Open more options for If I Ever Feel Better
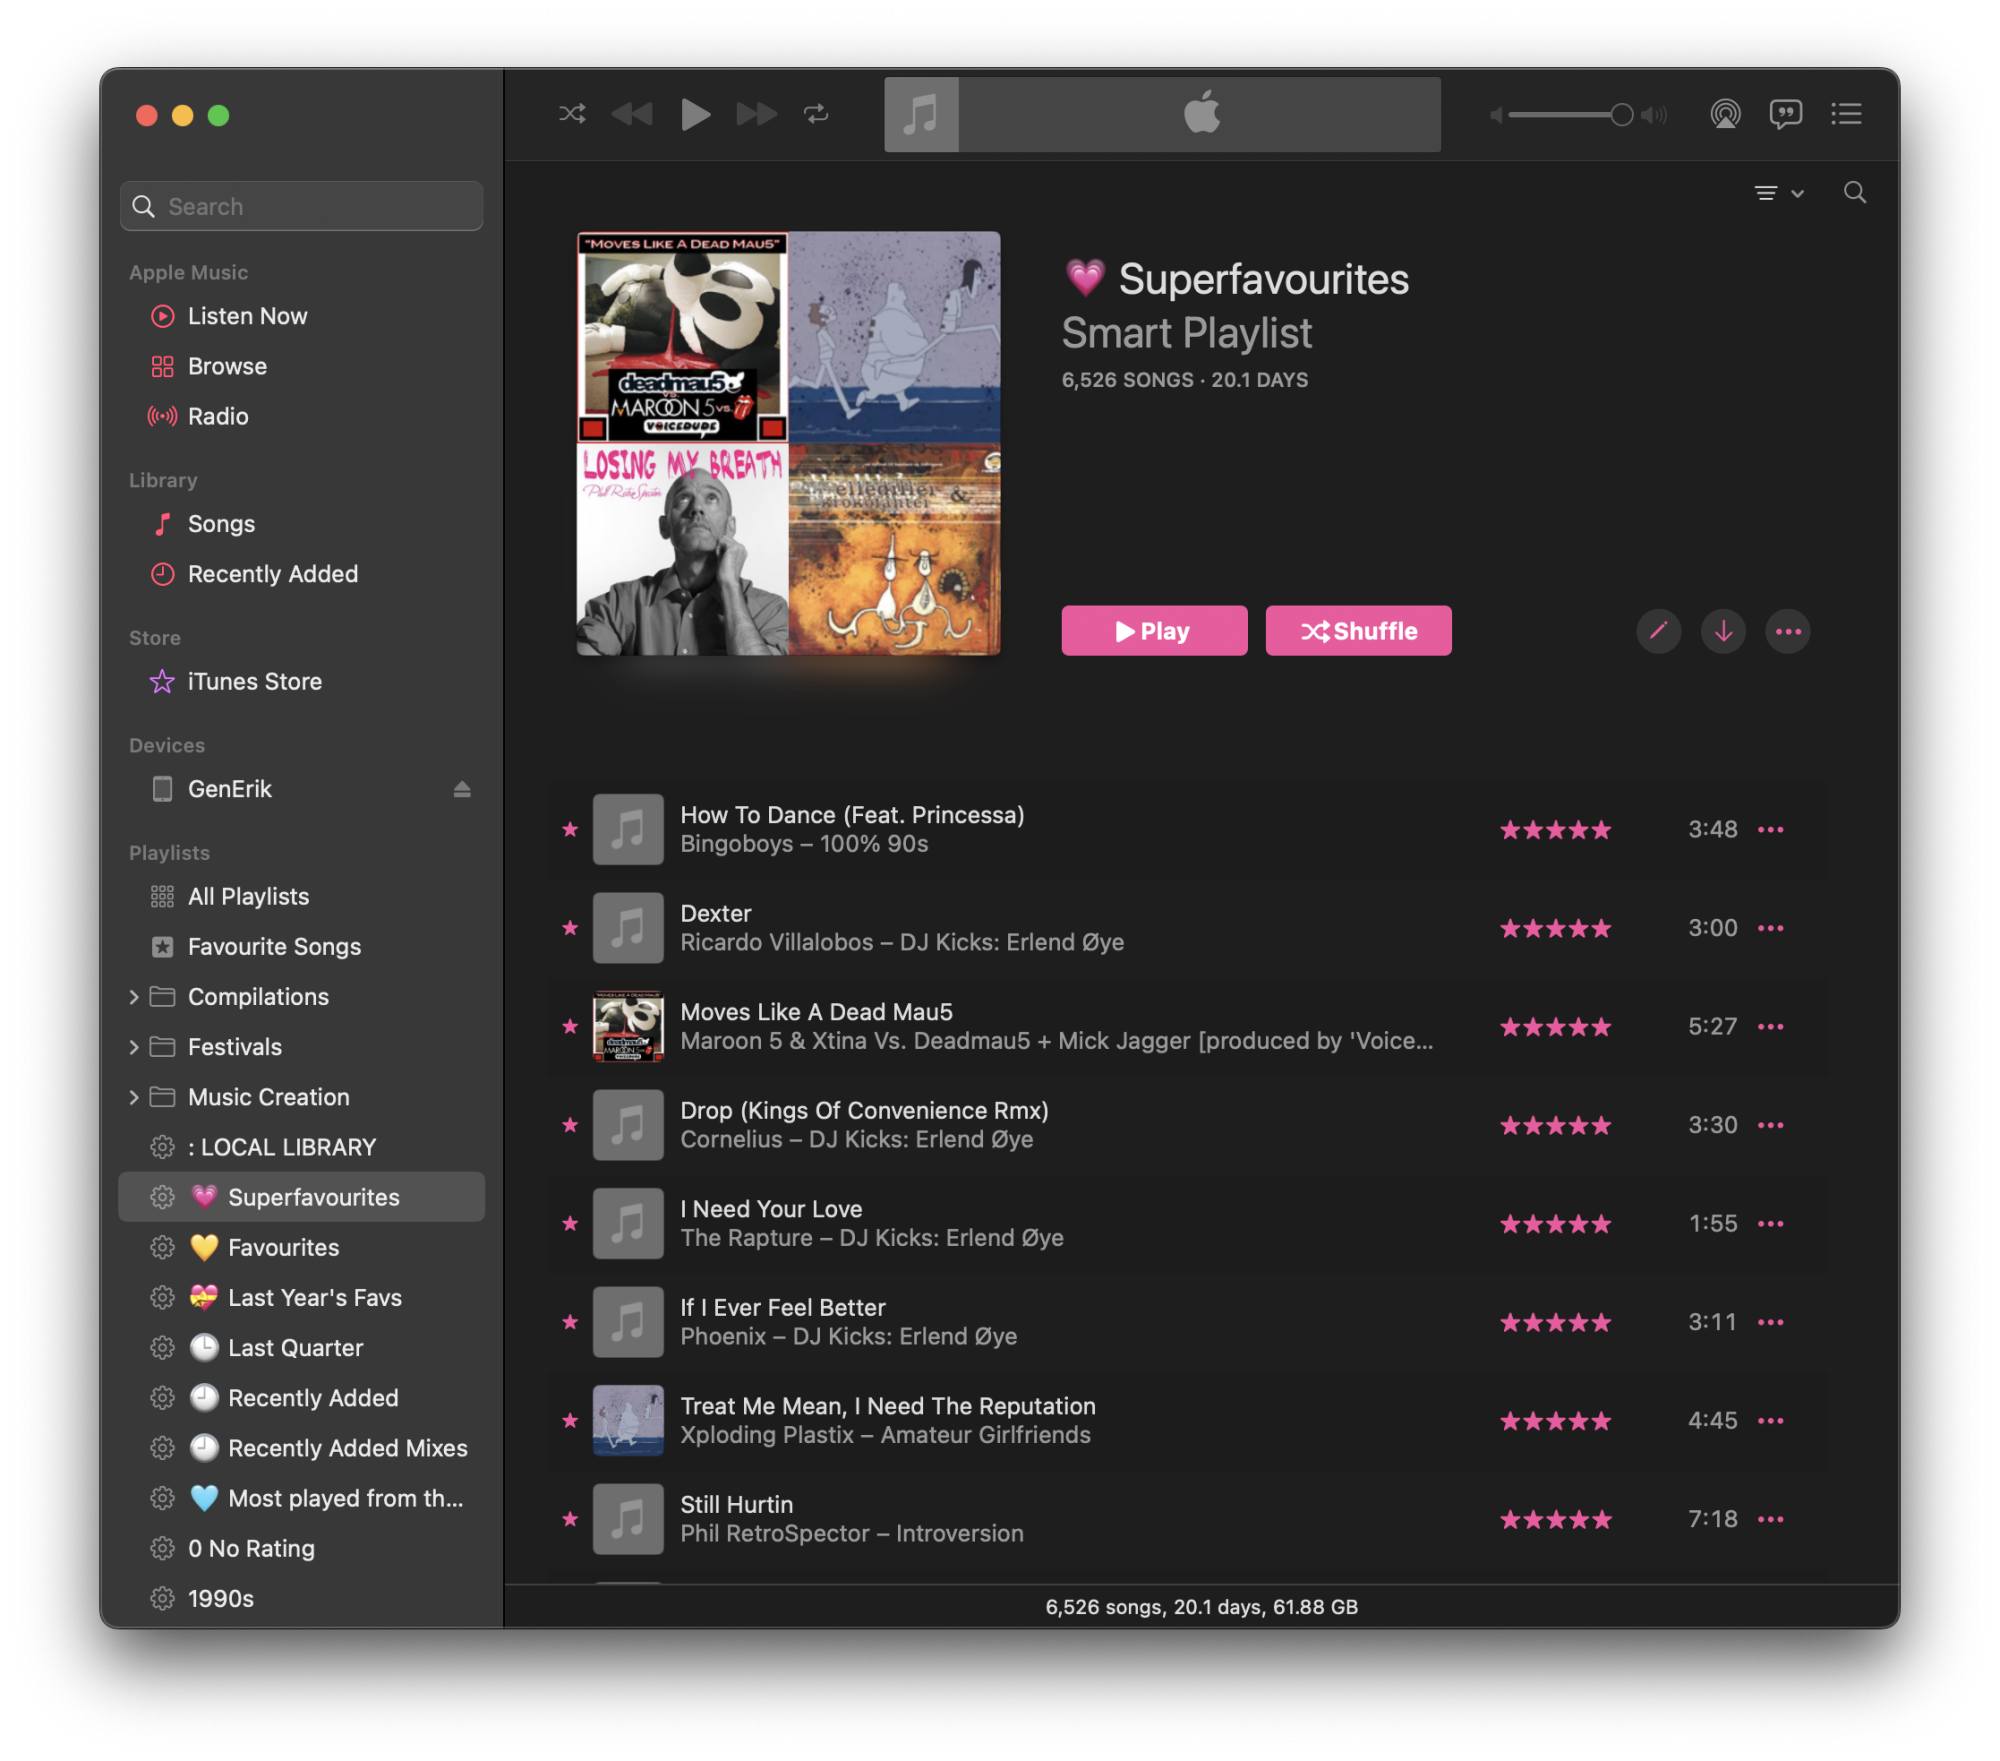2000x1761 pixels. coord(1771,1323)
